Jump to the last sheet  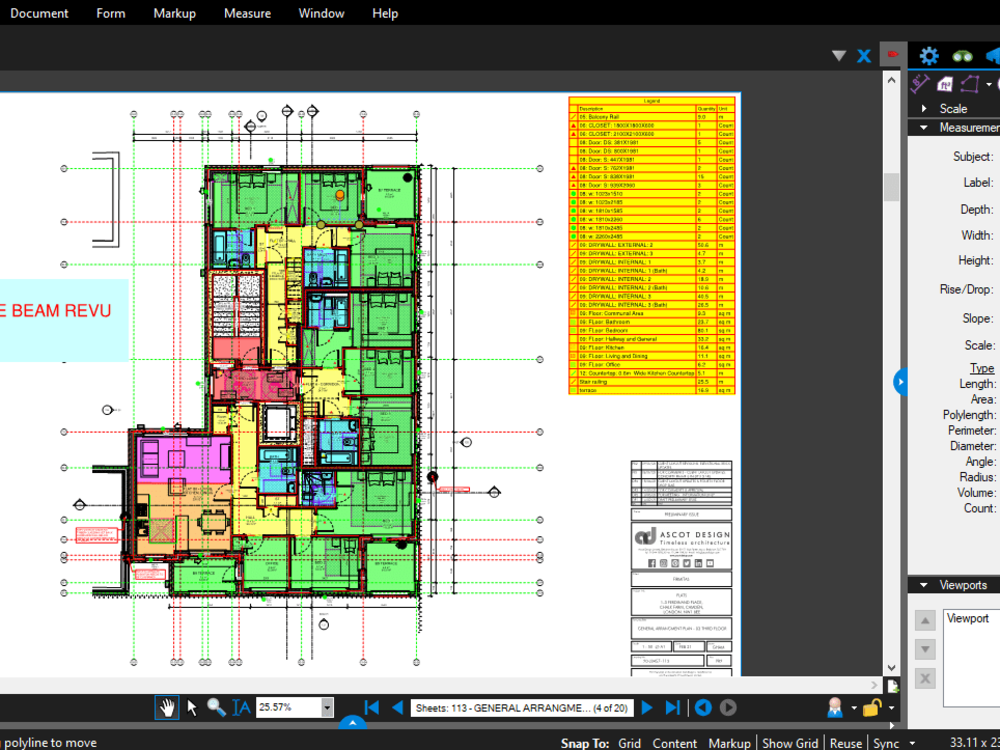[x=673, y=707]
